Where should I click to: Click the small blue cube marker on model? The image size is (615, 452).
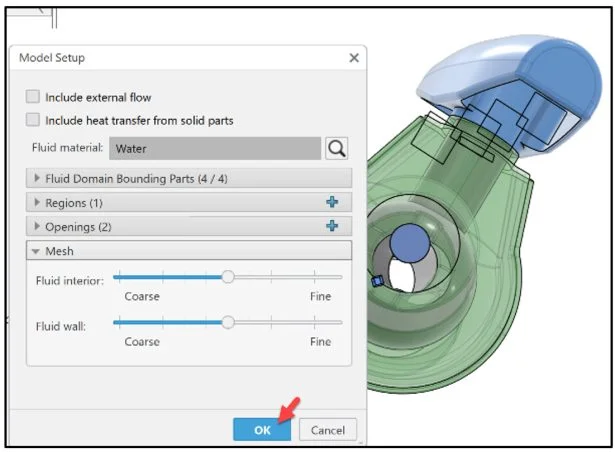pyautogui.click(x=377, y=282)
